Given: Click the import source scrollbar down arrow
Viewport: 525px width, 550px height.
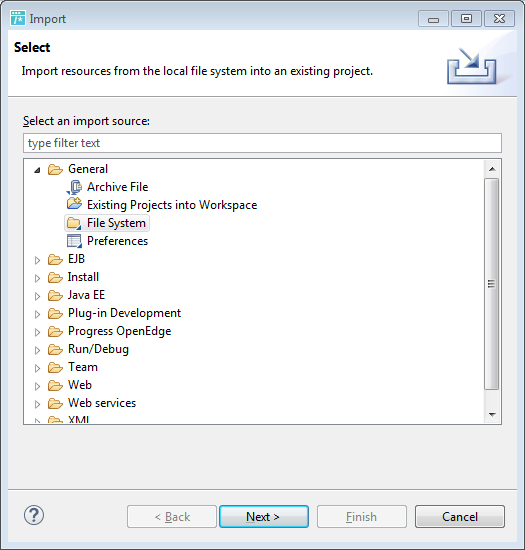Looking at the screenshot, I should pyautogui.click(x=492, y=415).
